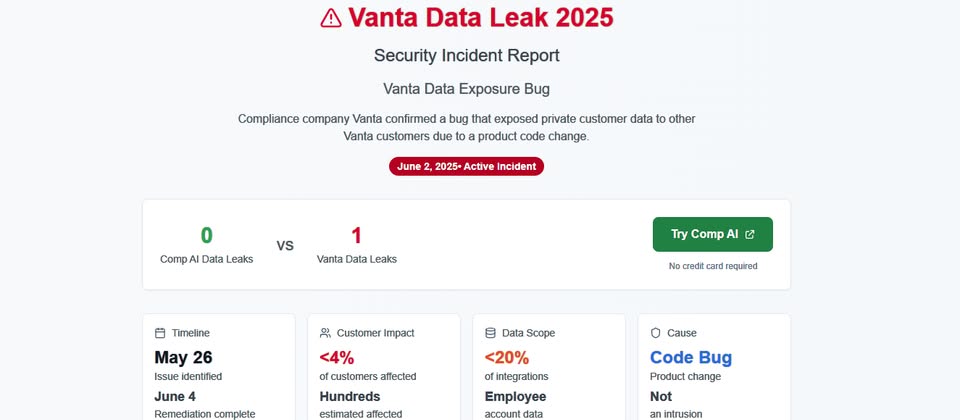Click the database icon beside Data Scope
The height and width of the screenshot is (420, 960).
tap(490, 333)
